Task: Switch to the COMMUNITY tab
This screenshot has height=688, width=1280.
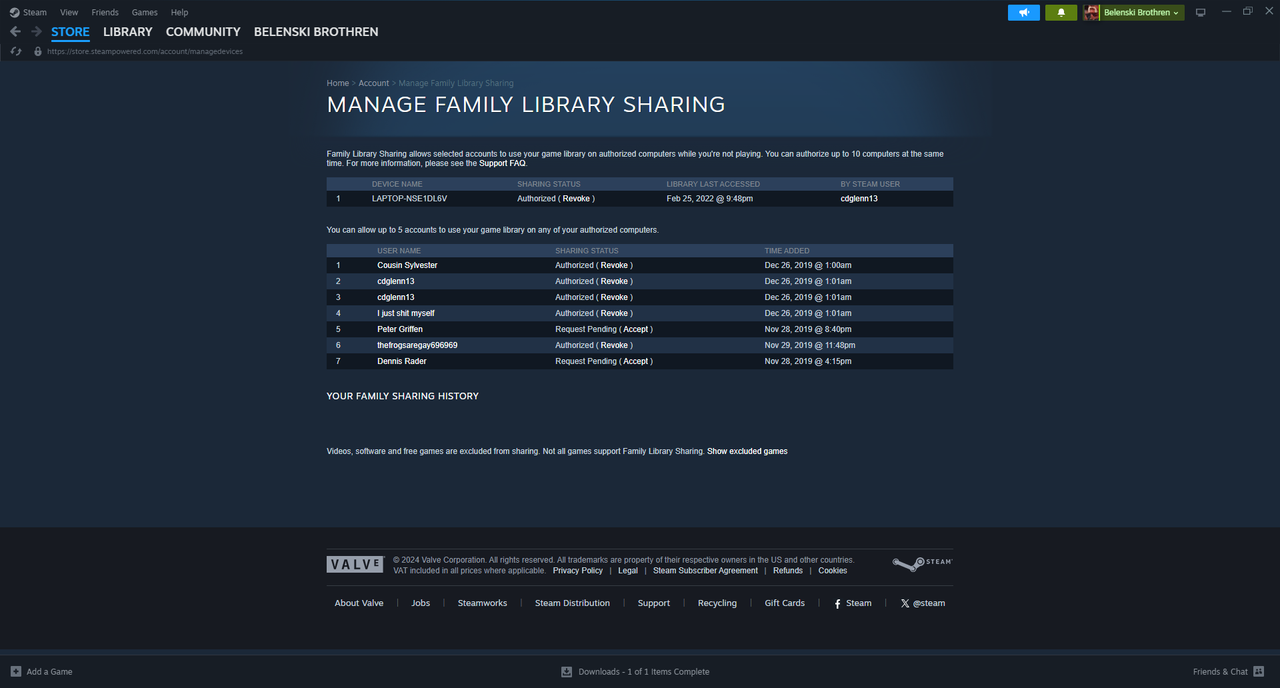Action: click(x=203, y=32)
